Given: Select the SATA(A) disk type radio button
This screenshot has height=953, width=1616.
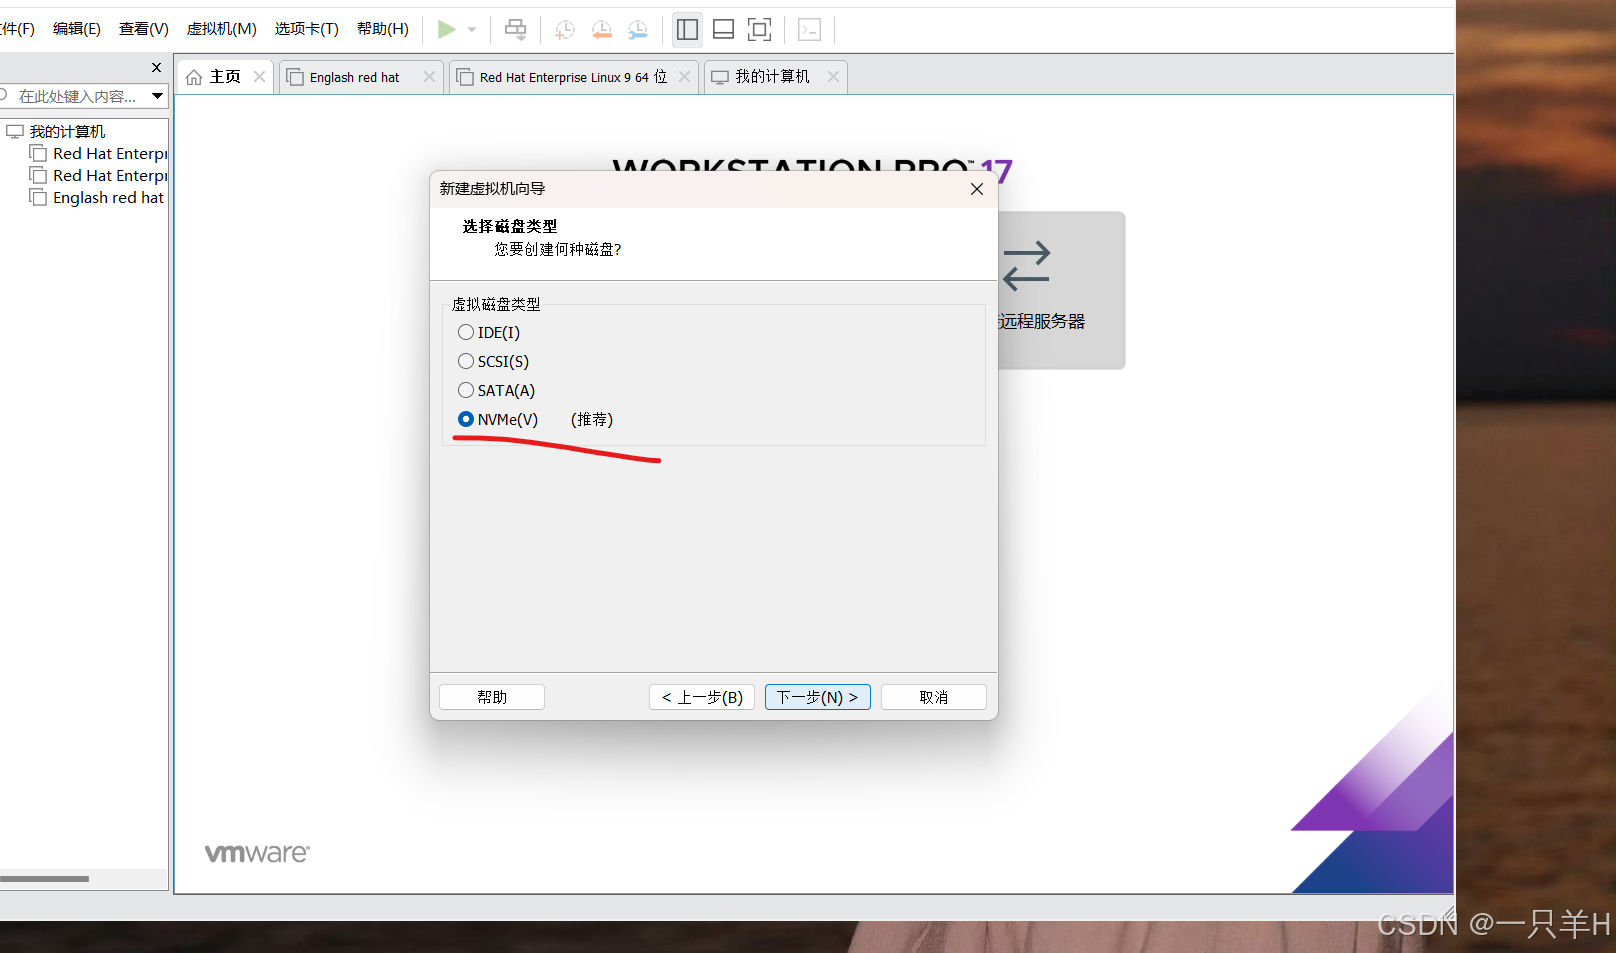Looking at the screenshot, I should [x=466, y=390].
